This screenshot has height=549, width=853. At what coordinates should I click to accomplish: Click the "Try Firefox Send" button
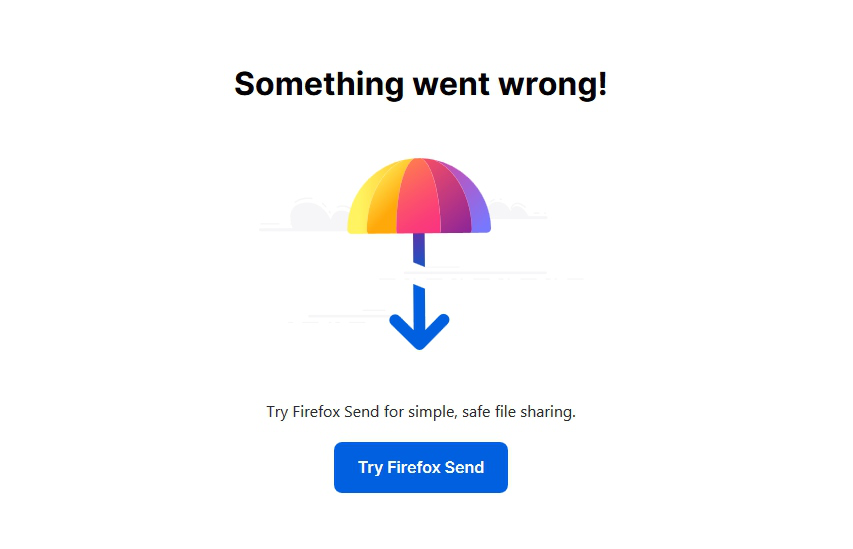pos(420,467)
